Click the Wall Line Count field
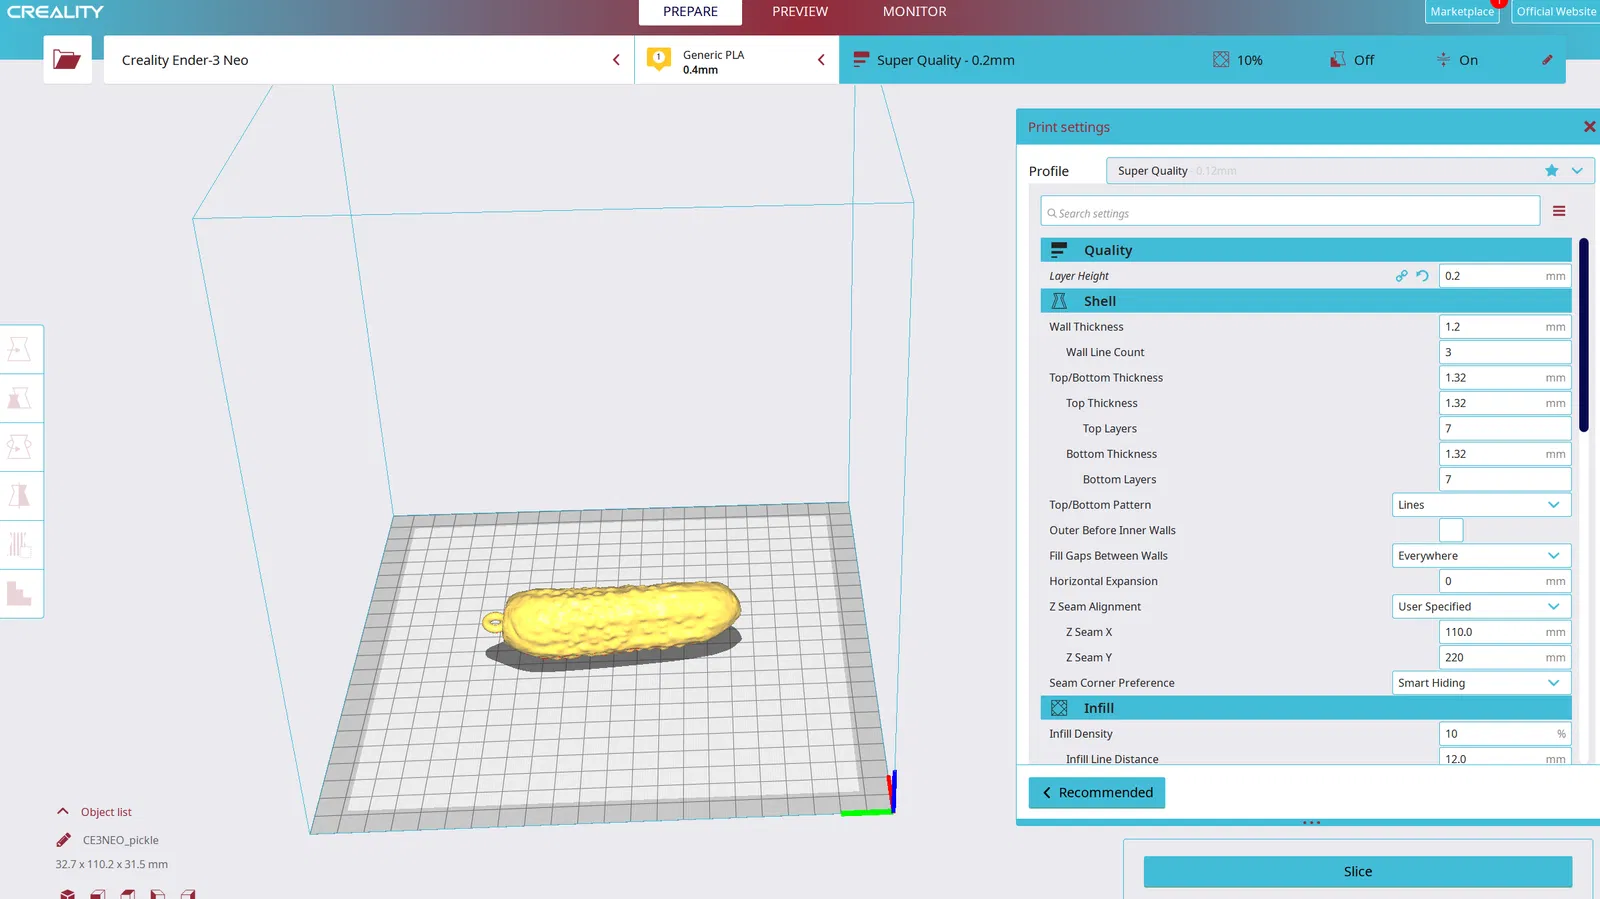 1505,352
